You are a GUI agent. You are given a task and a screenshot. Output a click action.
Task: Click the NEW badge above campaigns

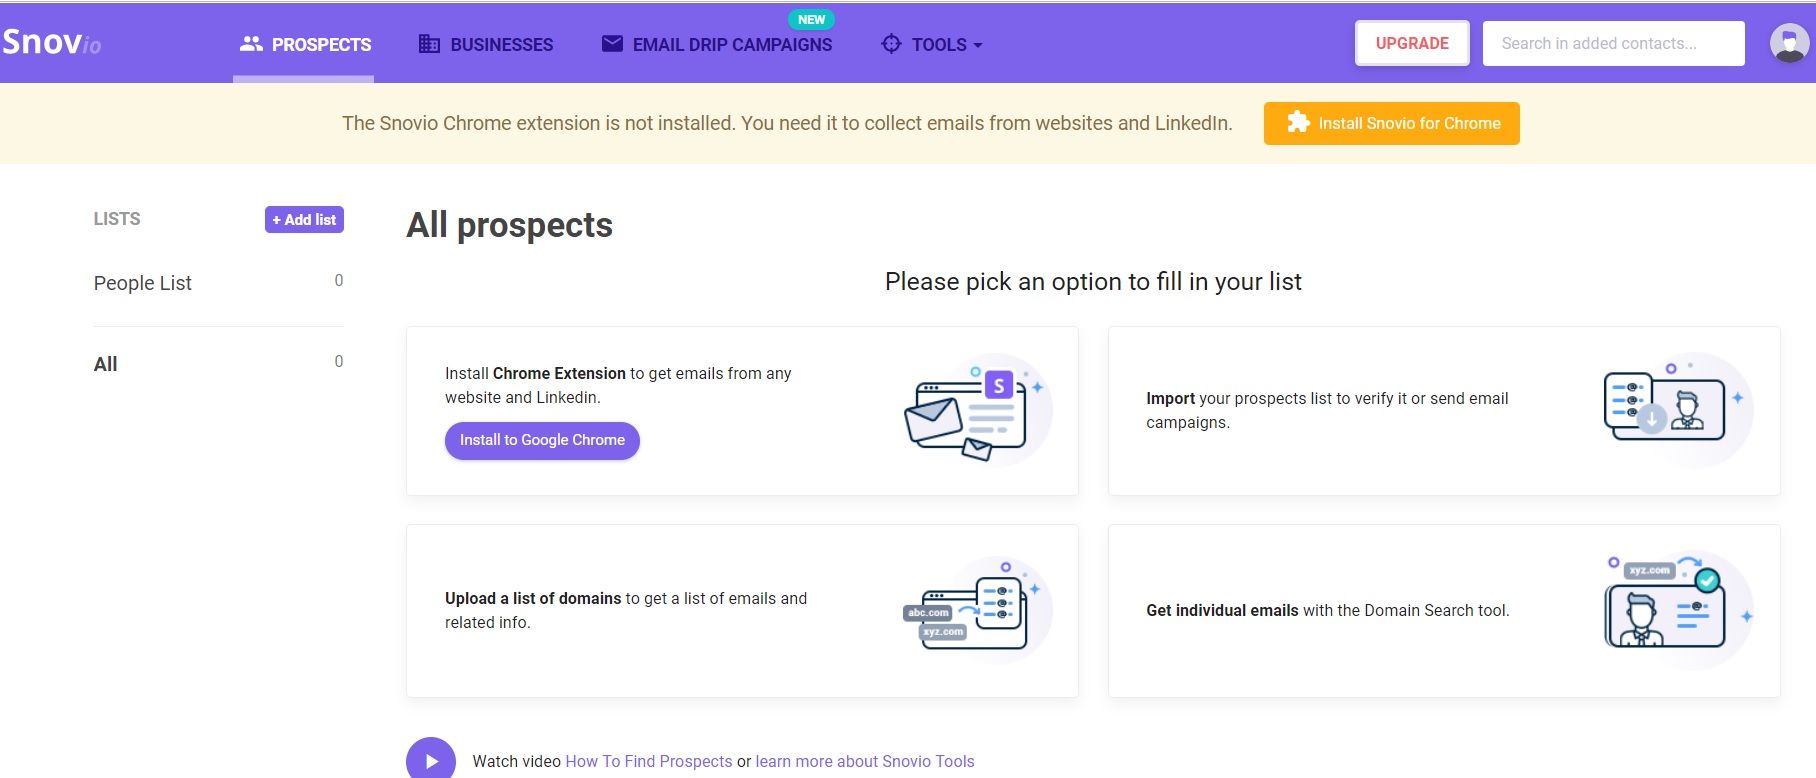click(x=811, y=19)
